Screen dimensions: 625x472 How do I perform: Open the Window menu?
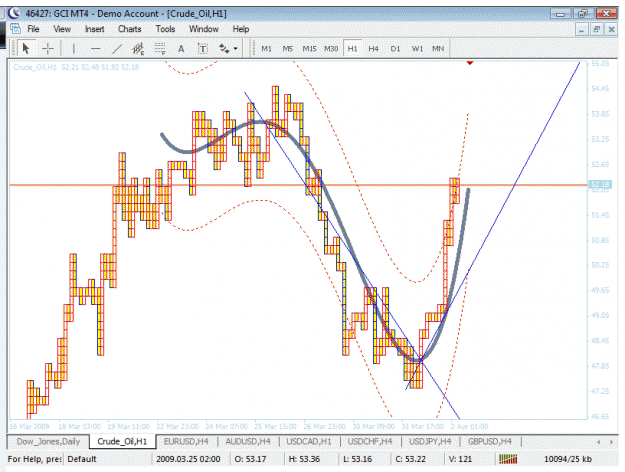coord(204,29)
